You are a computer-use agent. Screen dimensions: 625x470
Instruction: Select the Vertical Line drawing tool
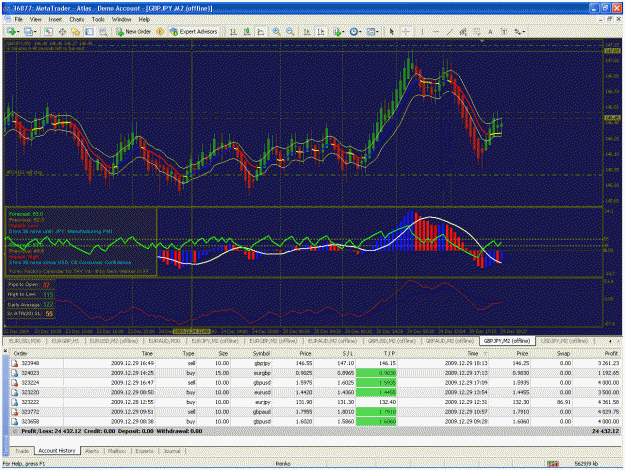pyautogui.click(x=422, y=31)
